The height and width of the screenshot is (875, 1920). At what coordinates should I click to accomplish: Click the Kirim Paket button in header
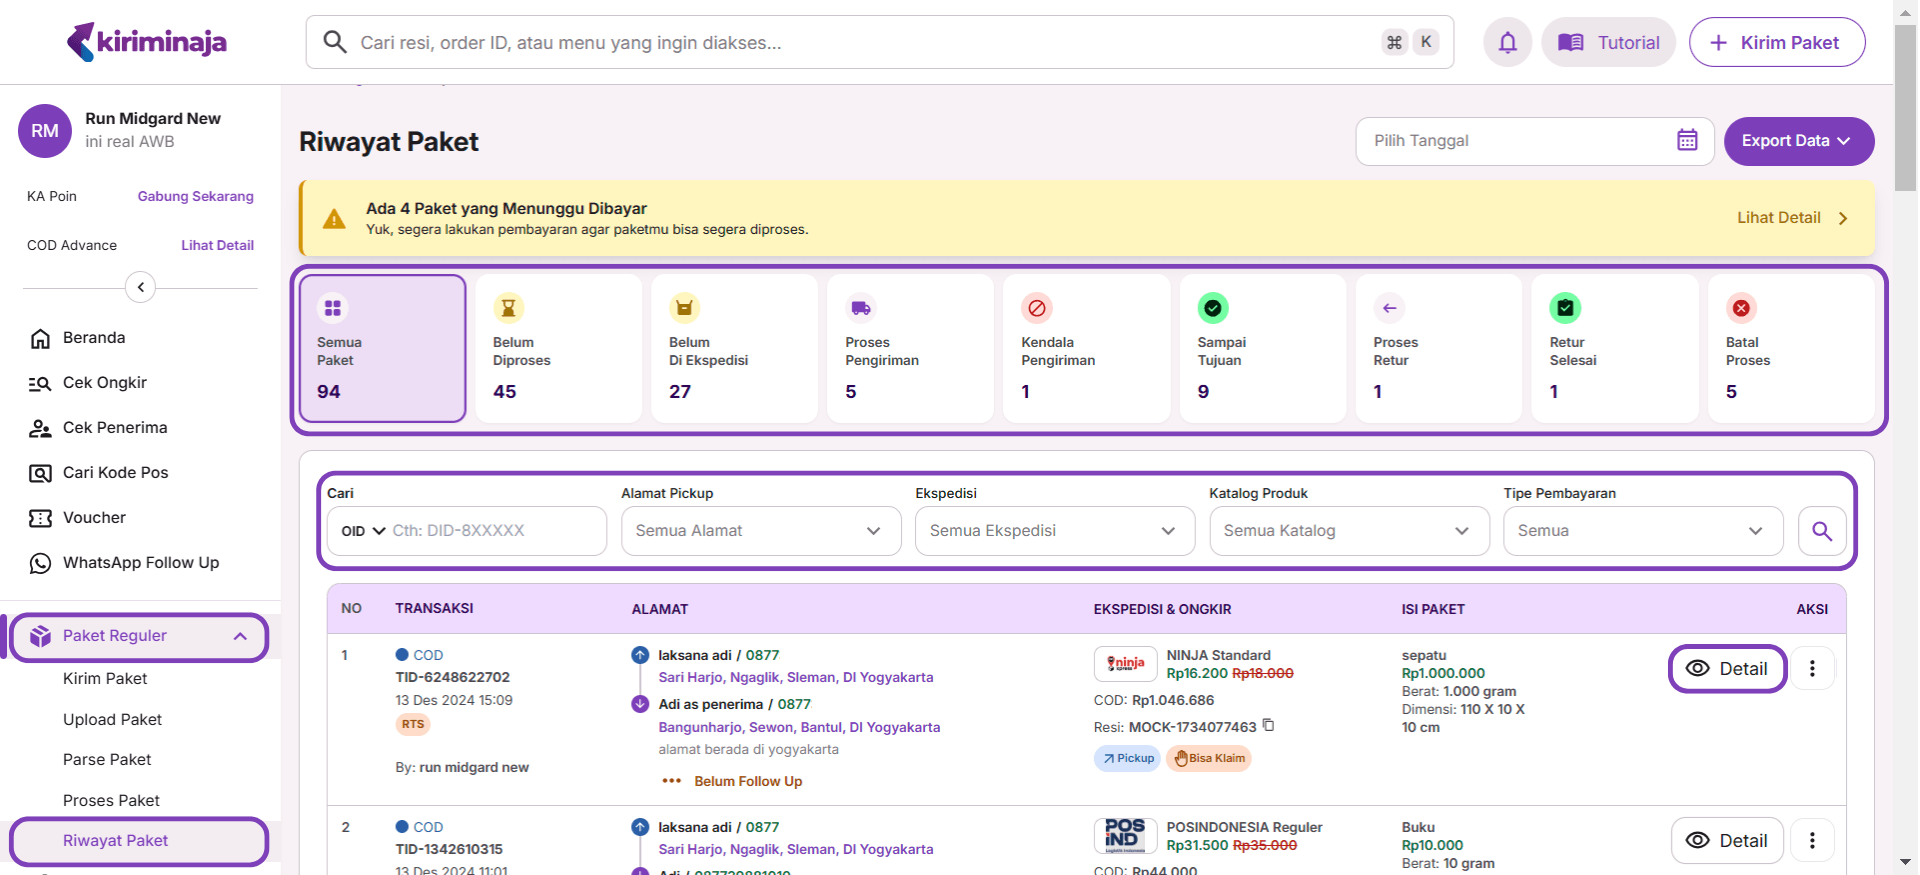tap(1776, 42)
